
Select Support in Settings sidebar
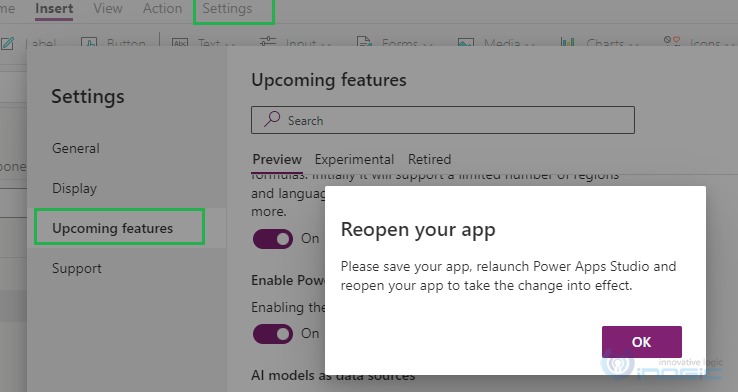pos(77,268)
